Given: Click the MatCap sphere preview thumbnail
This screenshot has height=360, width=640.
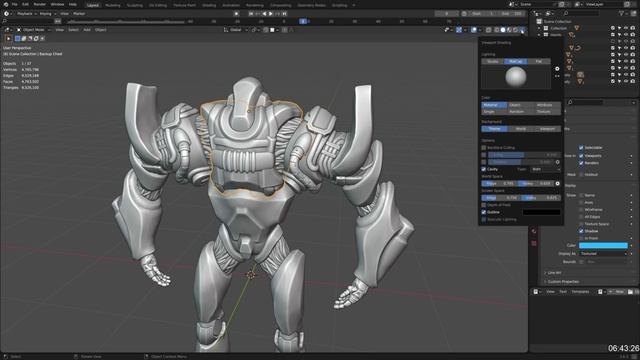Looking at the screenshot, I should coord(516,77).
